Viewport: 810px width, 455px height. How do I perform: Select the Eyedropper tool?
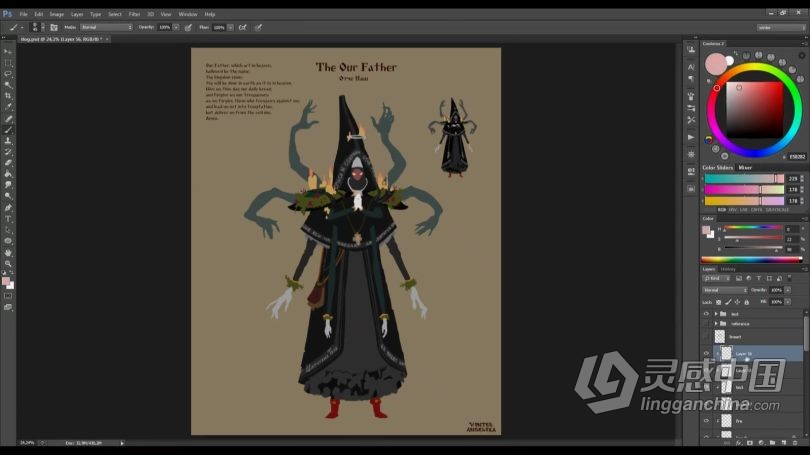click(8, 107)
